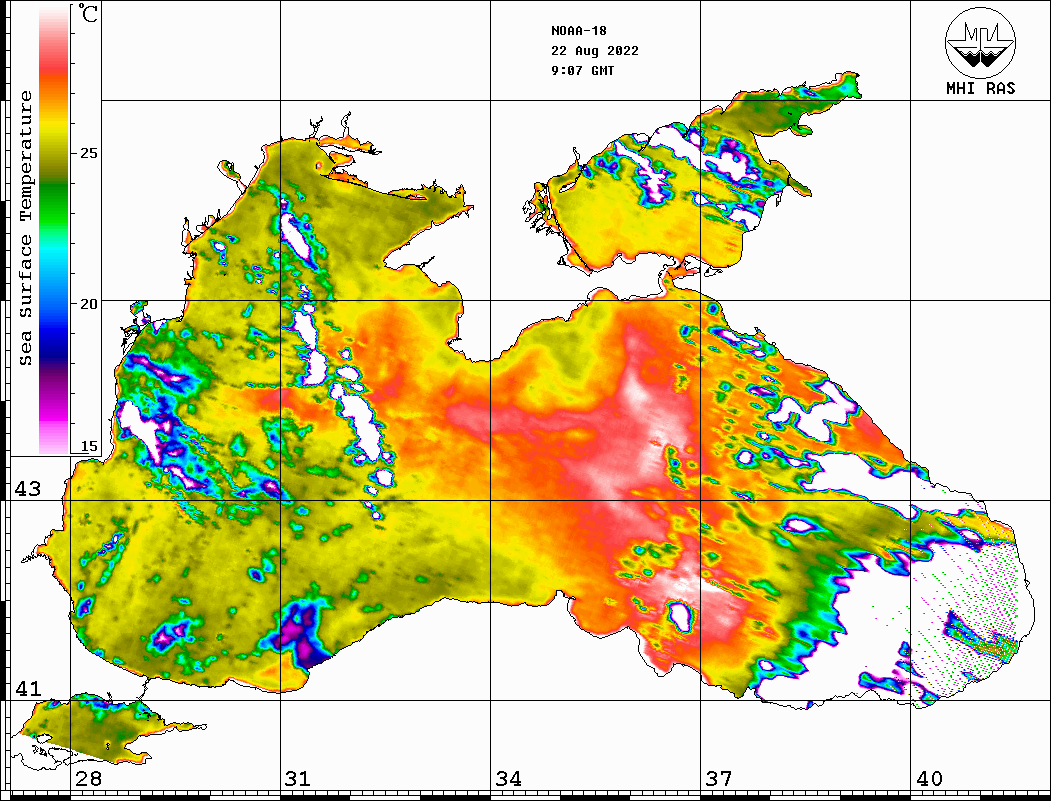Click the MHI RAS logo emblem
Image resolution: width=1051 pixels, height=801 pixels.
tap(980, 42)
